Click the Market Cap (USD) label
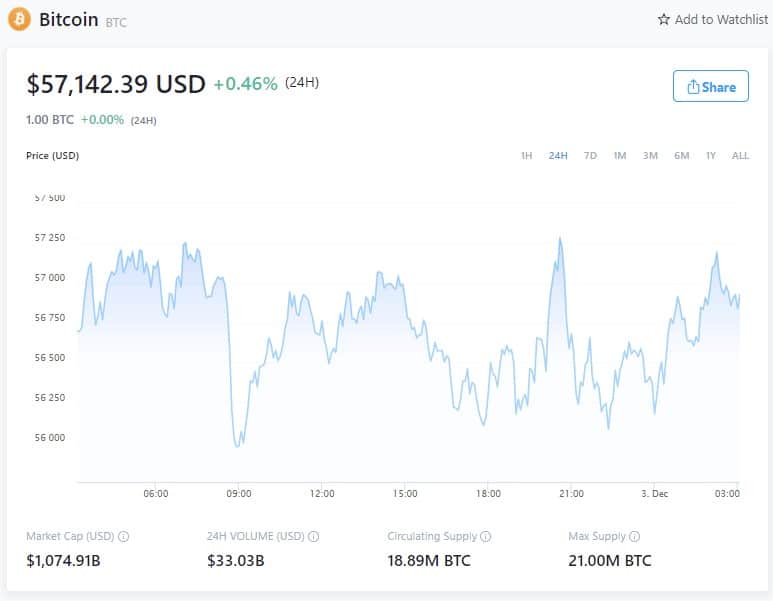Screen dimensions: 773x601 pyautogui.click(x=70, y=536)
